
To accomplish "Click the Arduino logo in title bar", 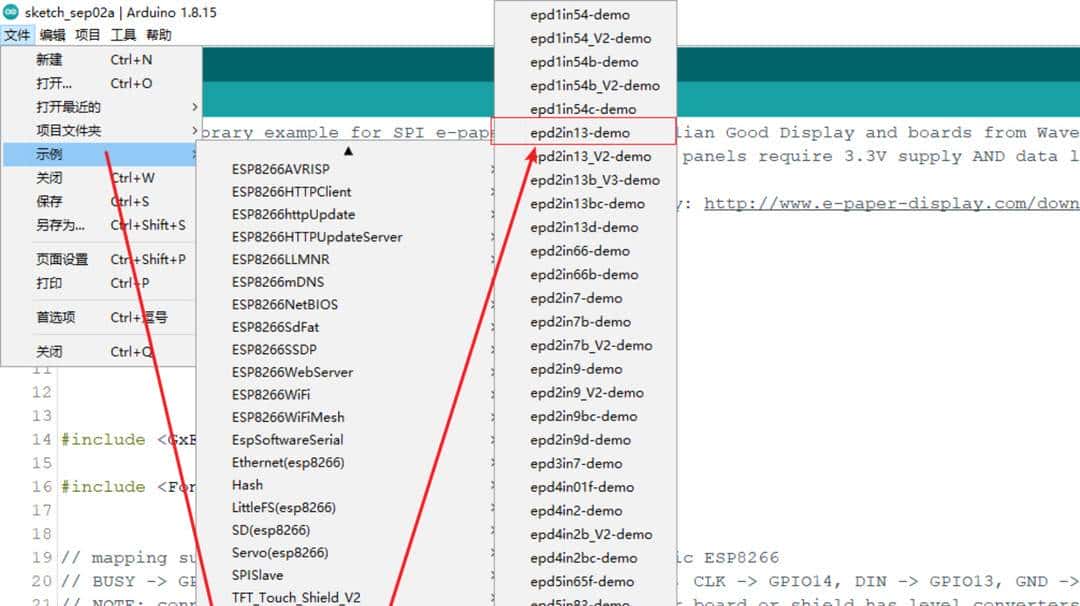I will coord(10,13).
